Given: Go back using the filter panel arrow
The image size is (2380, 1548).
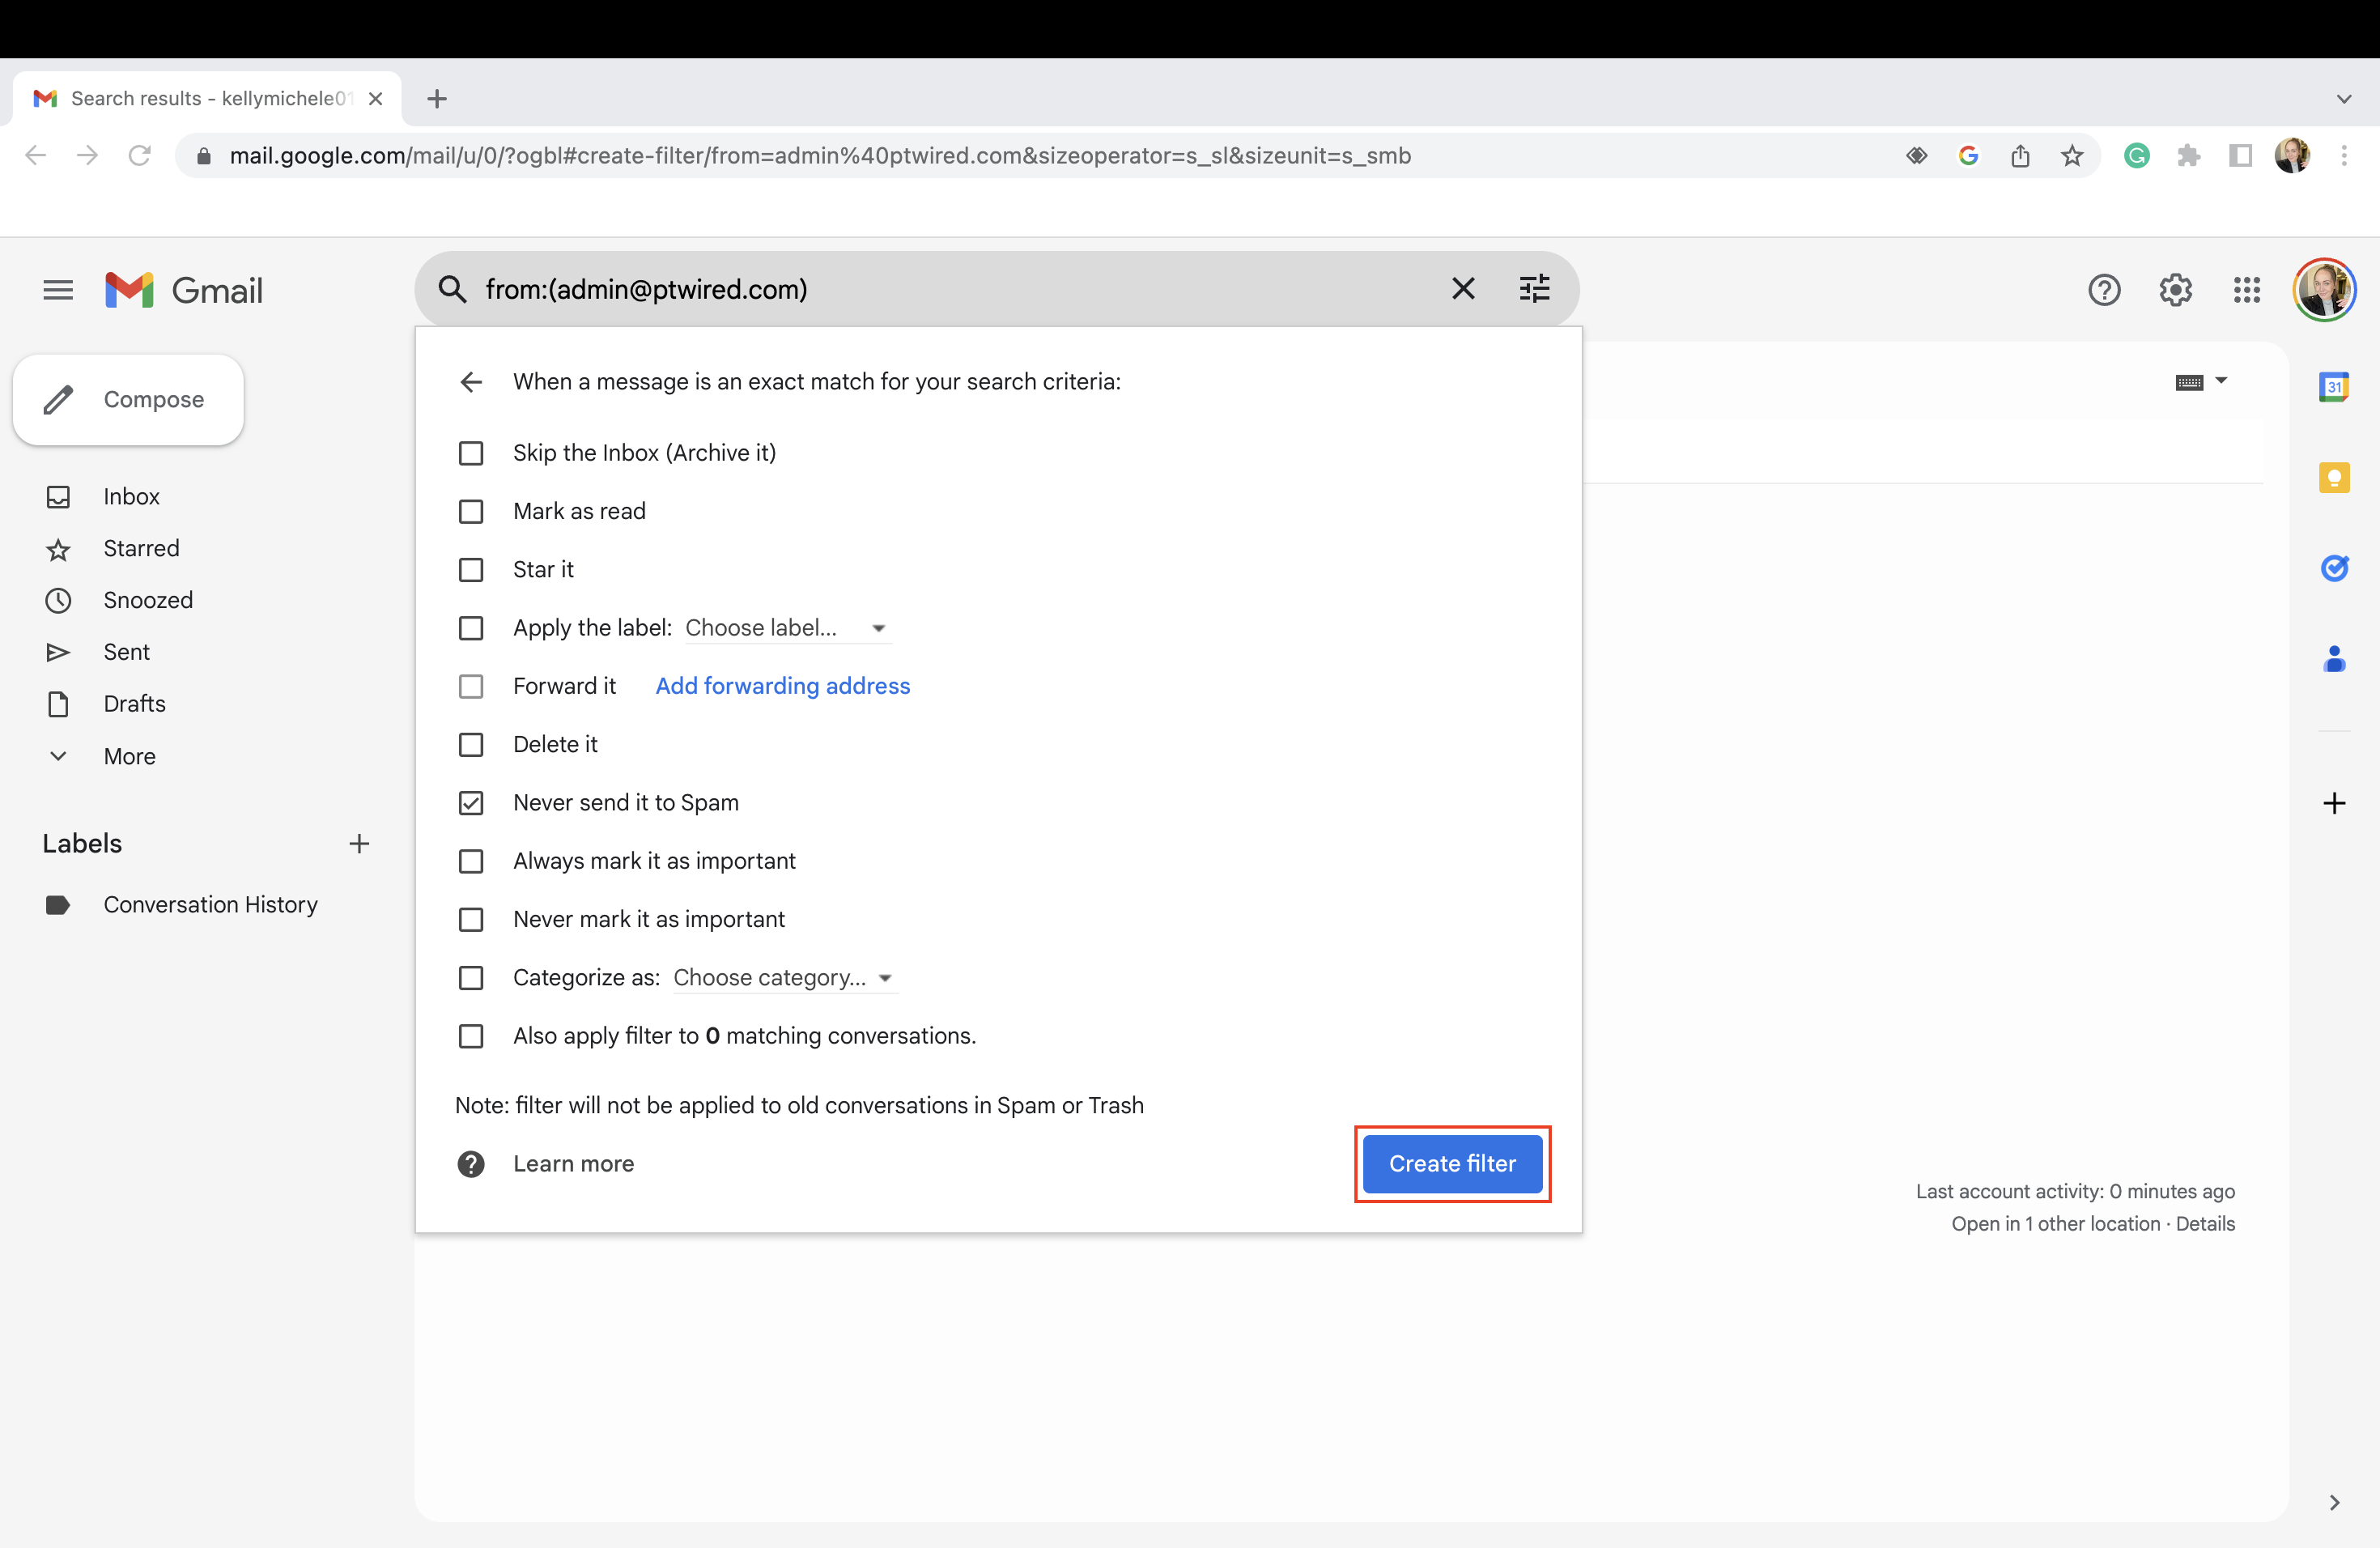Looking at the screenshot, I should point(471,381).
